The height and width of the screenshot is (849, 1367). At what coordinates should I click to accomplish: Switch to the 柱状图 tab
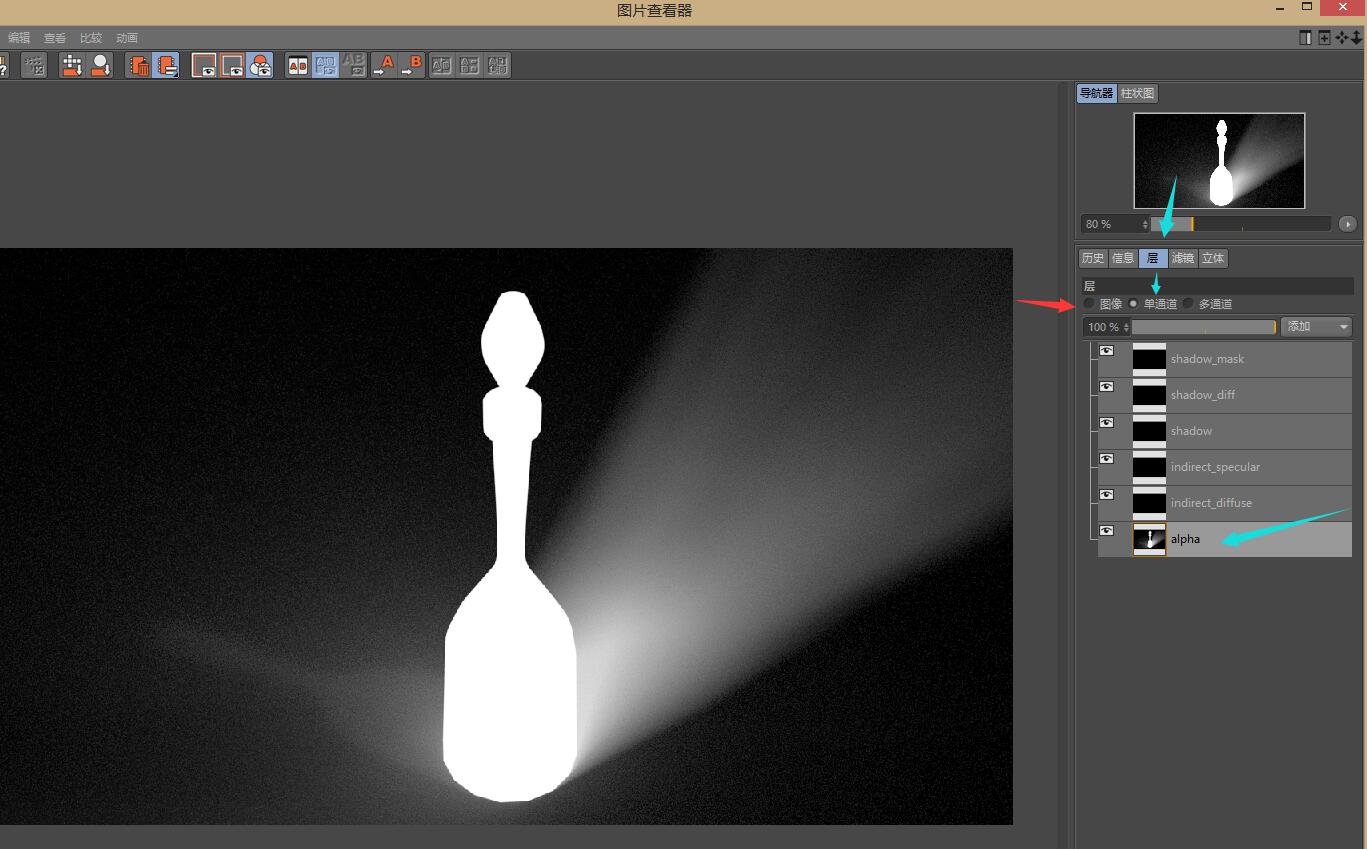pos(1137,93)
